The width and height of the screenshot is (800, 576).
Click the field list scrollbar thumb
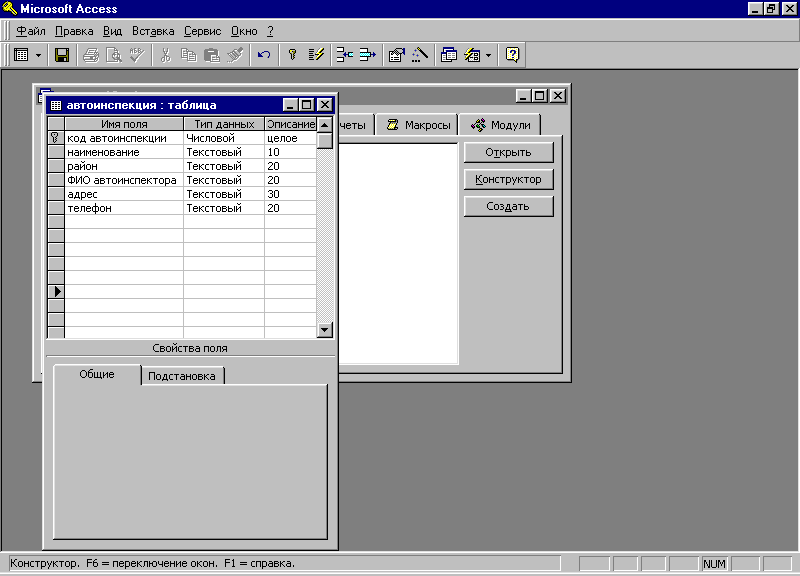pyautogui.click(x=324, y=140)
